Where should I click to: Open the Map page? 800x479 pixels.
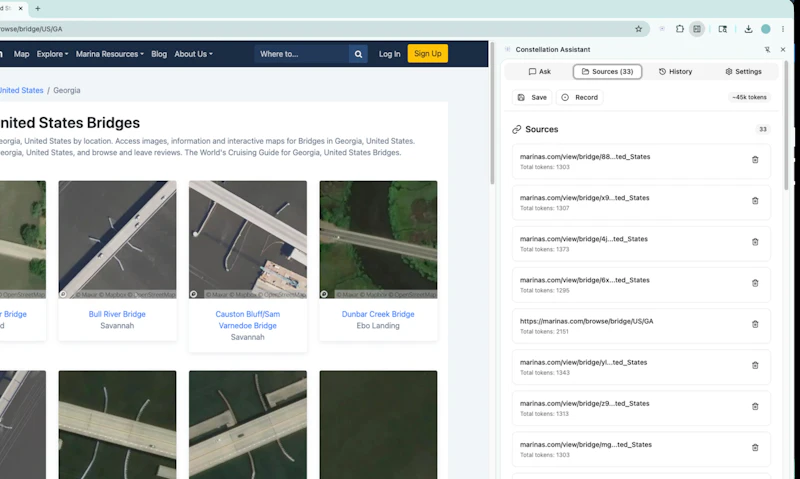[x=21, y=54]
